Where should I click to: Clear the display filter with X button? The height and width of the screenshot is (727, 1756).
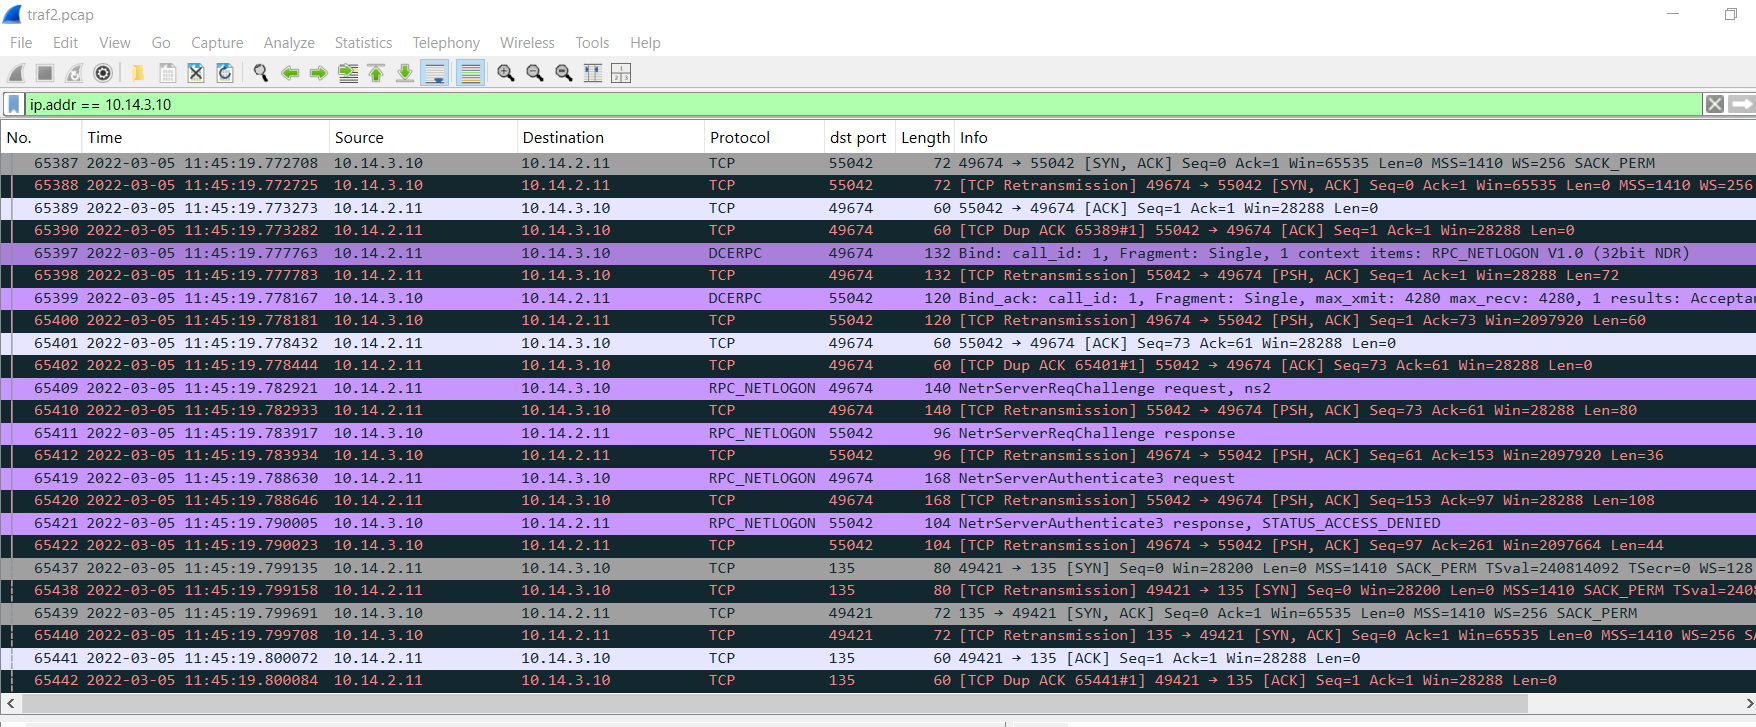(x=1715, y=104)
